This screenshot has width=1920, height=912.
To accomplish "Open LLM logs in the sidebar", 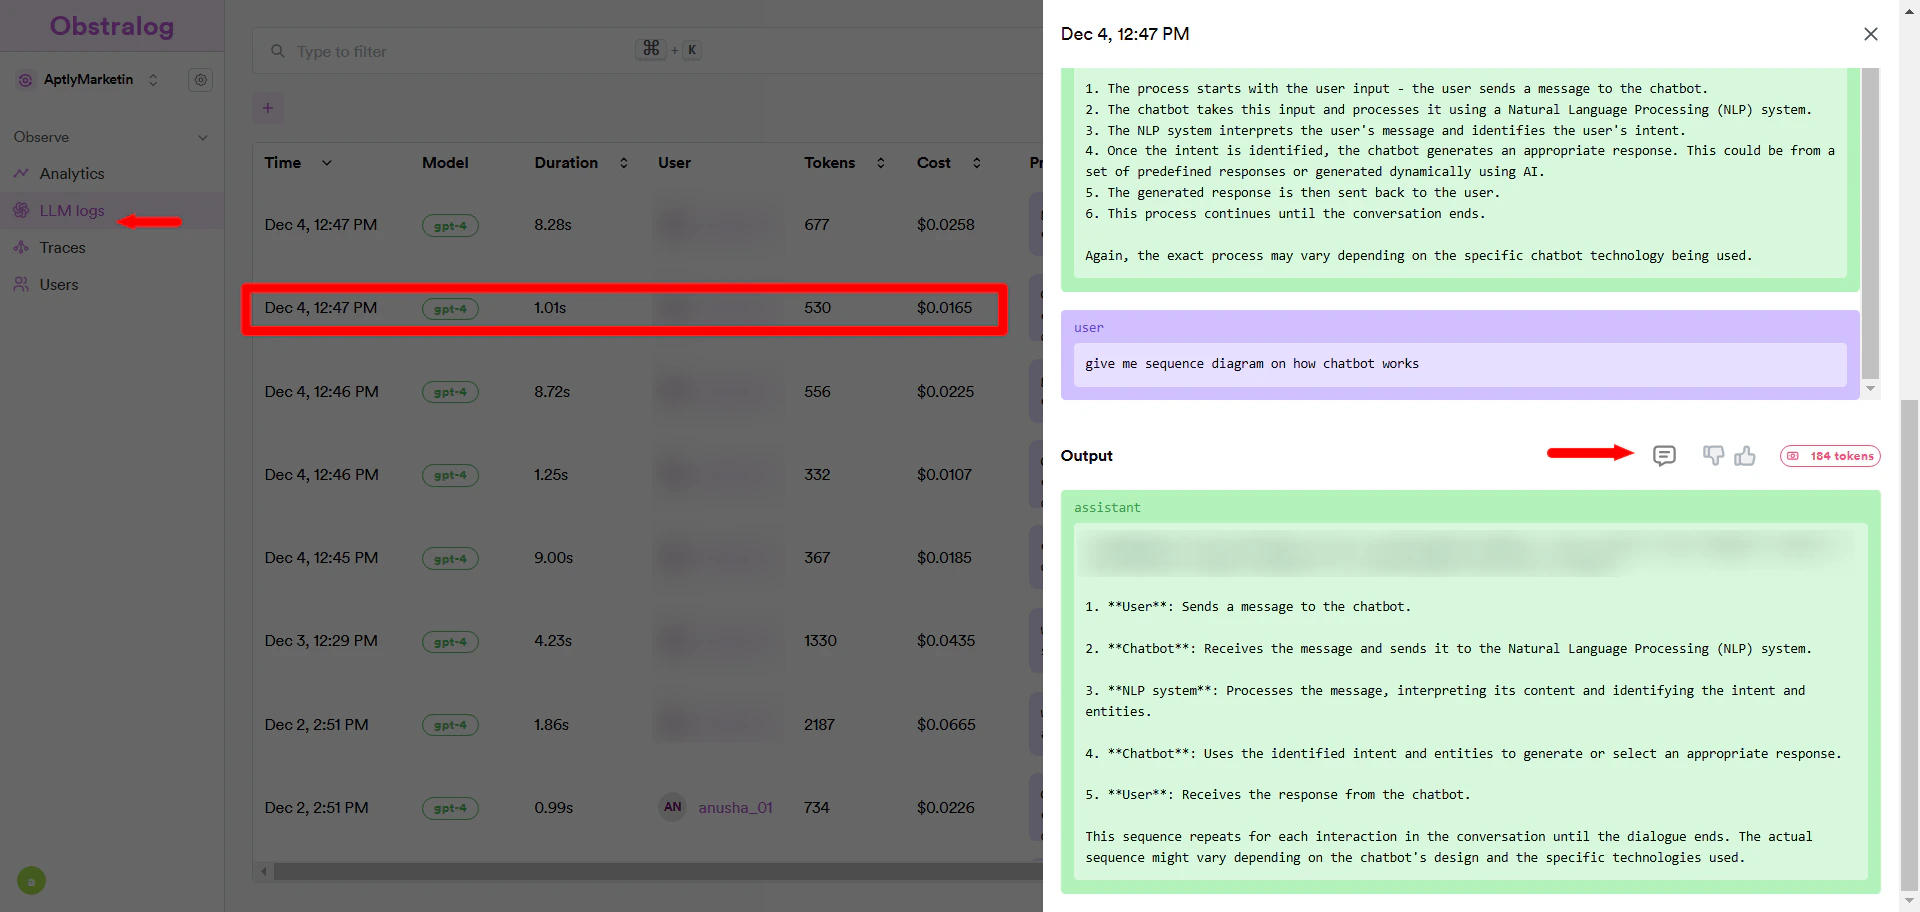I will [72, 211].
